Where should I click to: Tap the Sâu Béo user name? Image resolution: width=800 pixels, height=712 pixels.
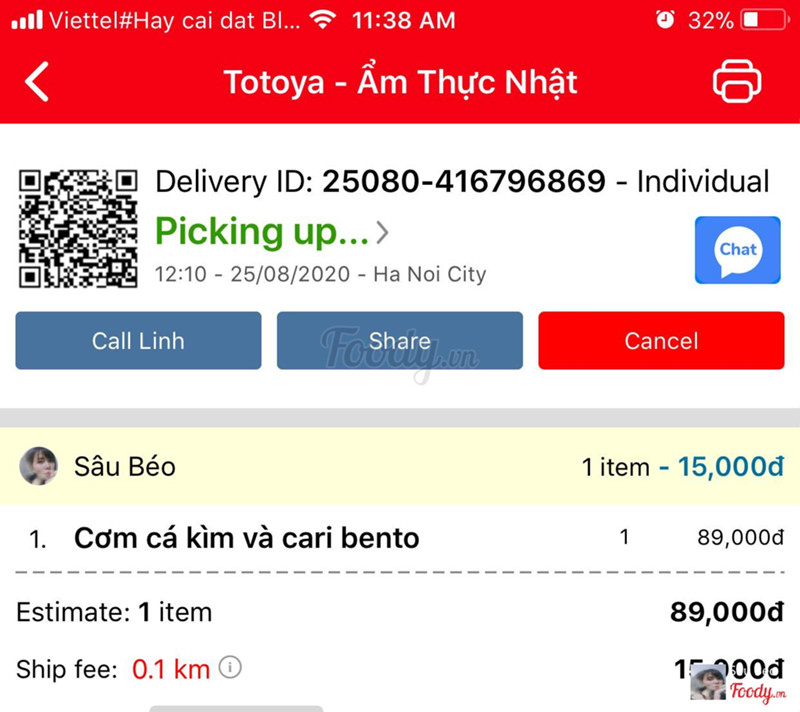click(125, 466)
